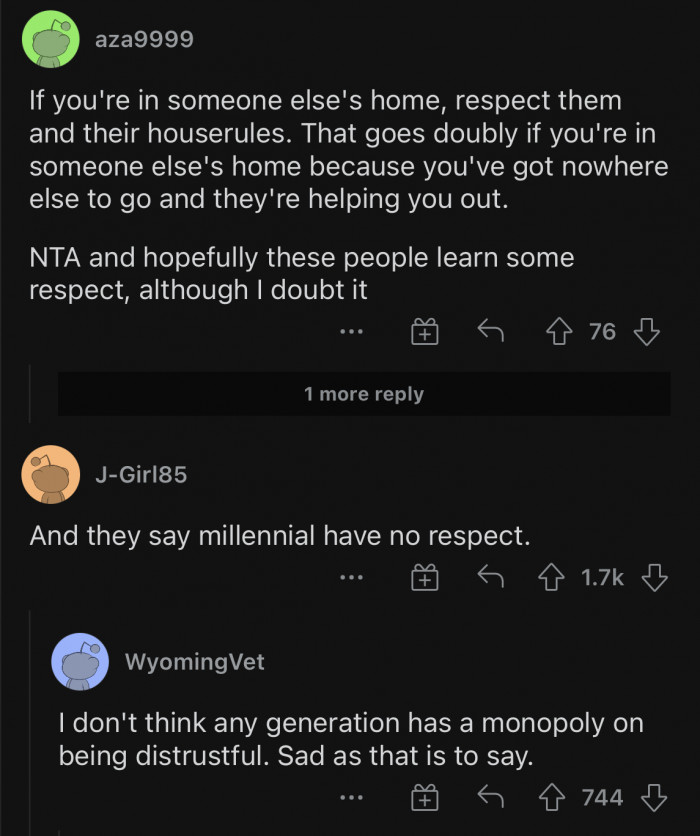Open overflow menu on J-Girl85's comment
The image size is (700, 836).
click(x=351, y=577)
